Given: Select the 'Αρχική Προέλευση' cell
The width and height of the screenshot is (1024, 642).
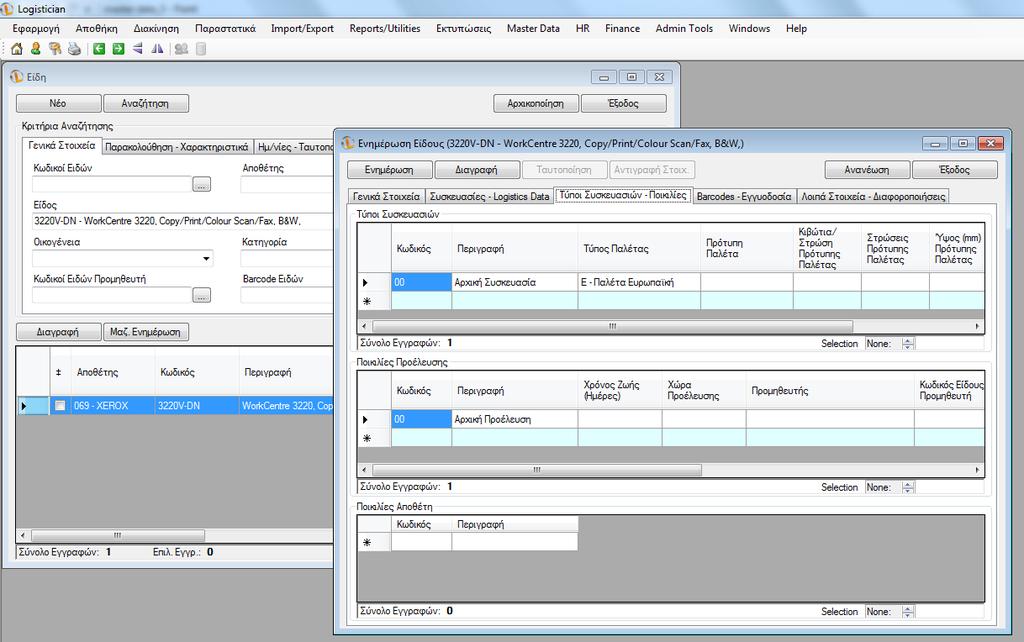Looking at the screenshot, I should point(515,419).
